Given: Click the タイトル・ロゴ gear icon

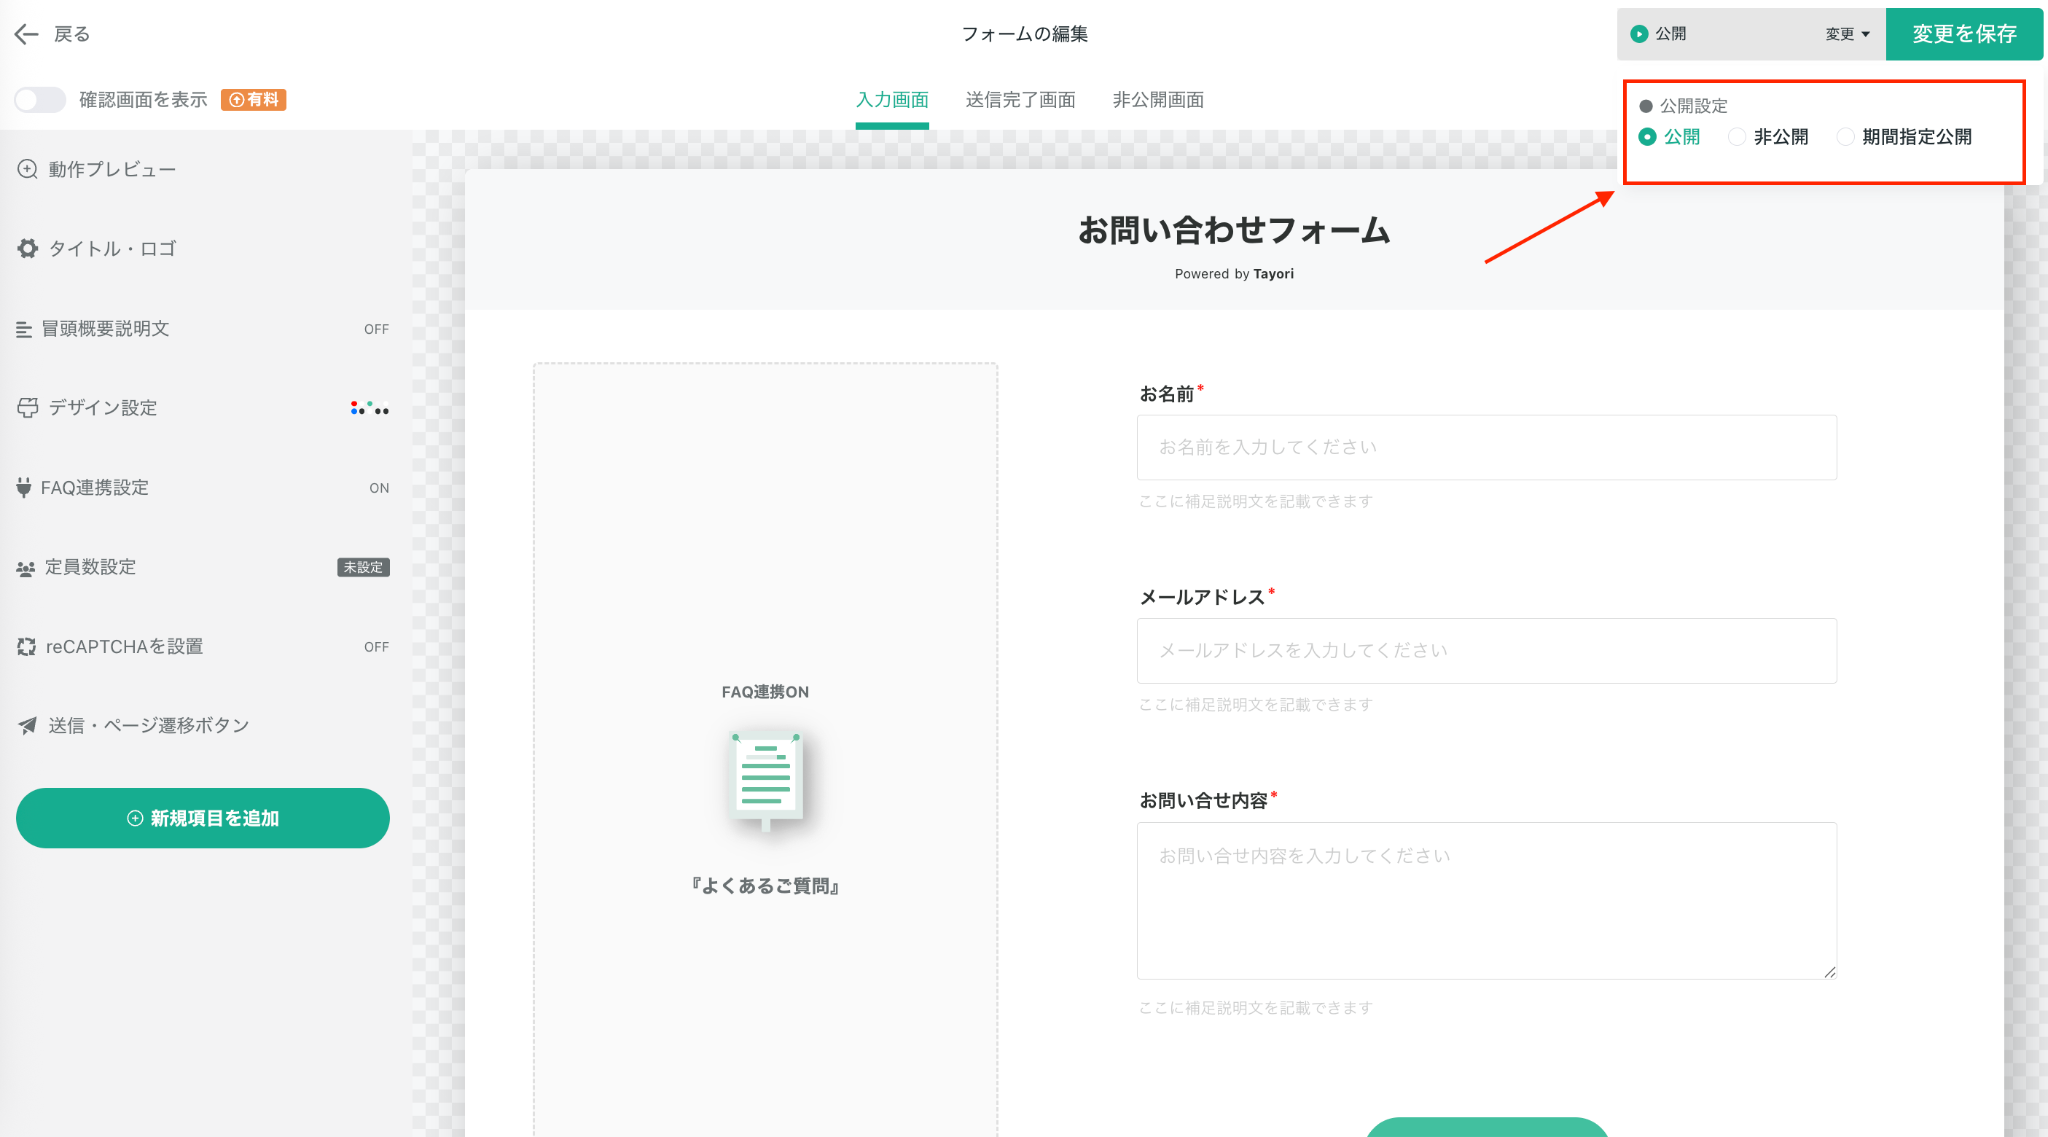Looking at the screenshot, I should [x=27, y=248].
